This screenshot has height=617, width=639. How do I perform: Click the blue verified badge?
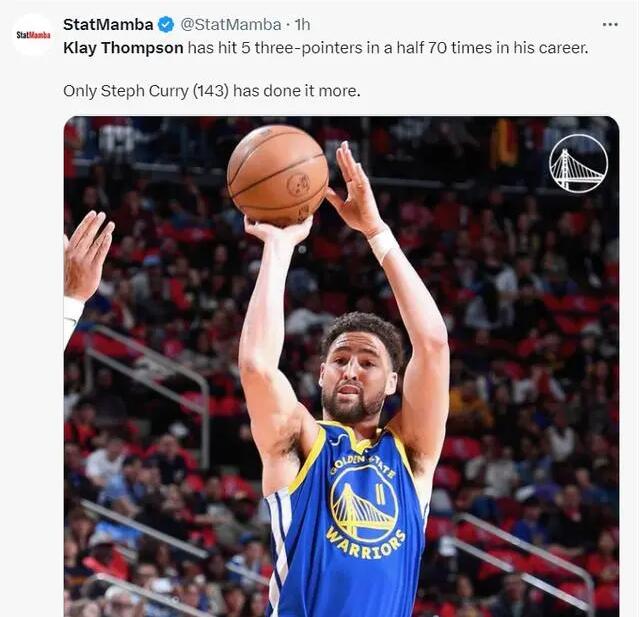coord(166,24)
